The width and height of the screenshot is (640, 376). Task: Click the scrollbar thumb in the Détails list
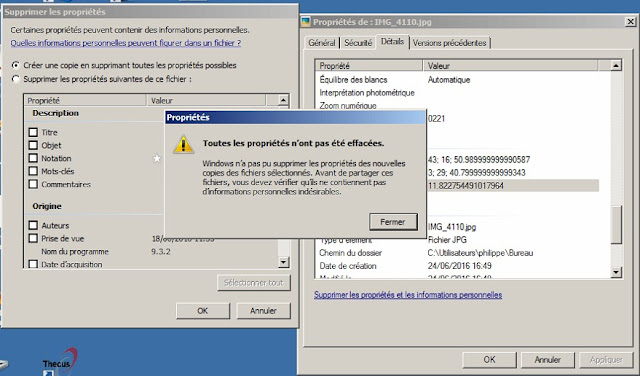coord(616,225)
